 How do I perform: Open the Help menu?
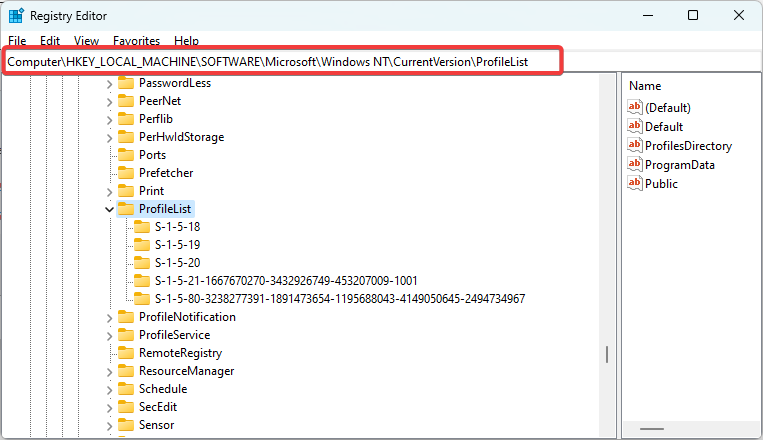point(186,41)
